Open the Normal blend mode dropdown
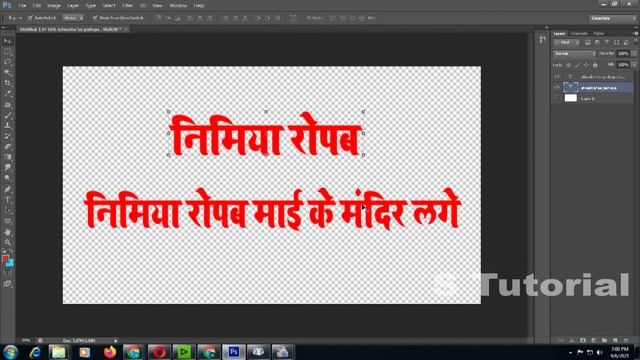Image resolution: width=640 pixels, height=360 pixels. click(574, 53)
